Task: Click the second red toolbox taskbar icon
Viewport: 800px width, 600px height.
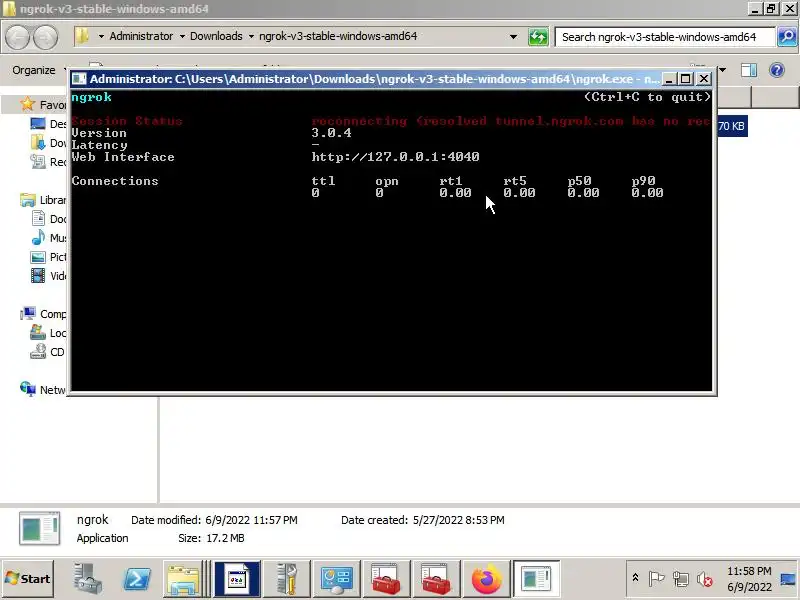Action: click(x=436, y=579)
